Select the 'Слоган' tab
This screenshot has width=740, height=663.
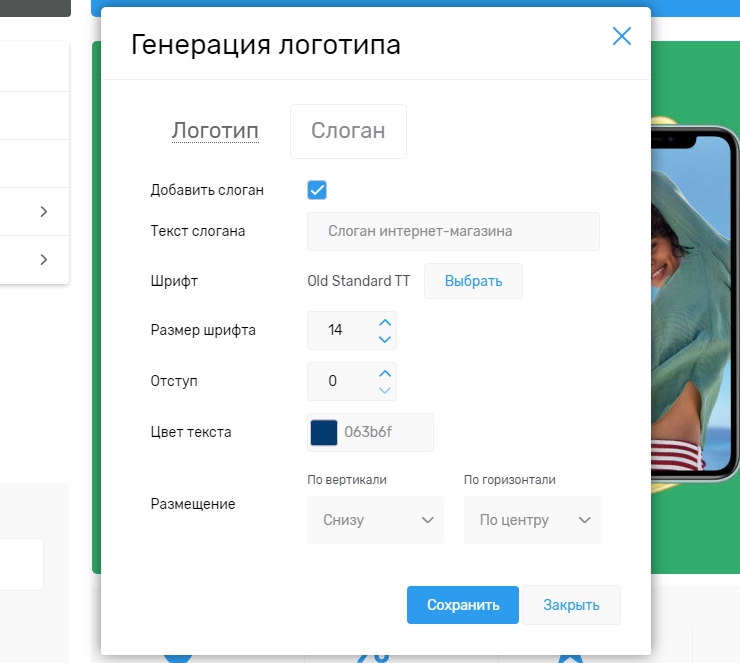[x=348, y=131]
